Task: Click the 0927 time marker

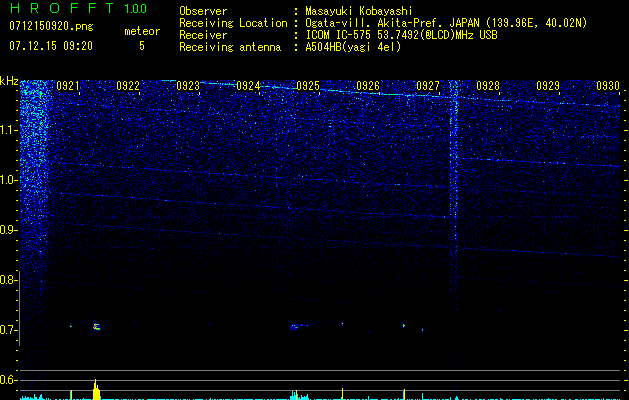Action: tap(428, 86)
